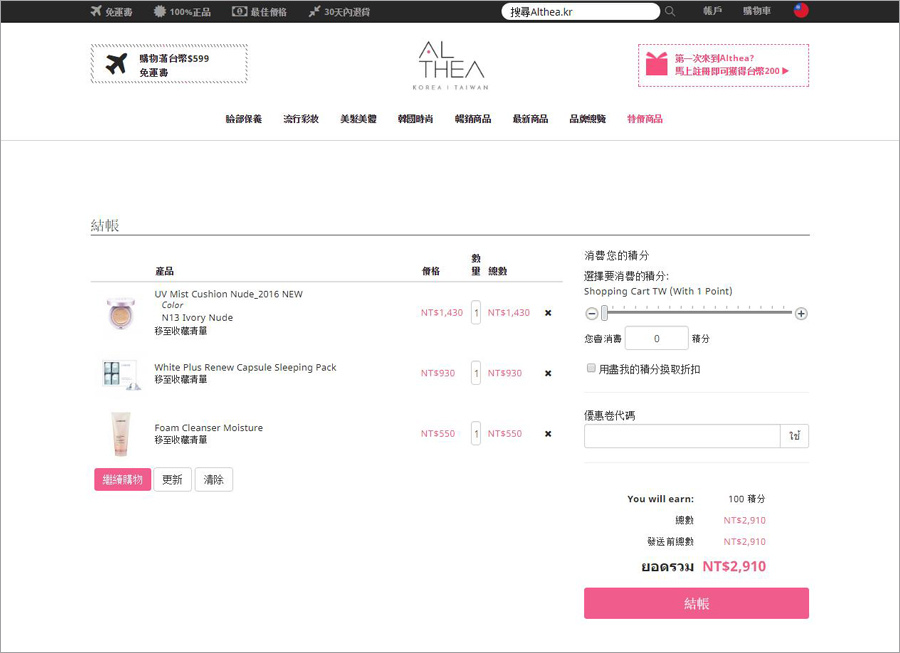Click the 更新 cart button

tap(172, 480)
